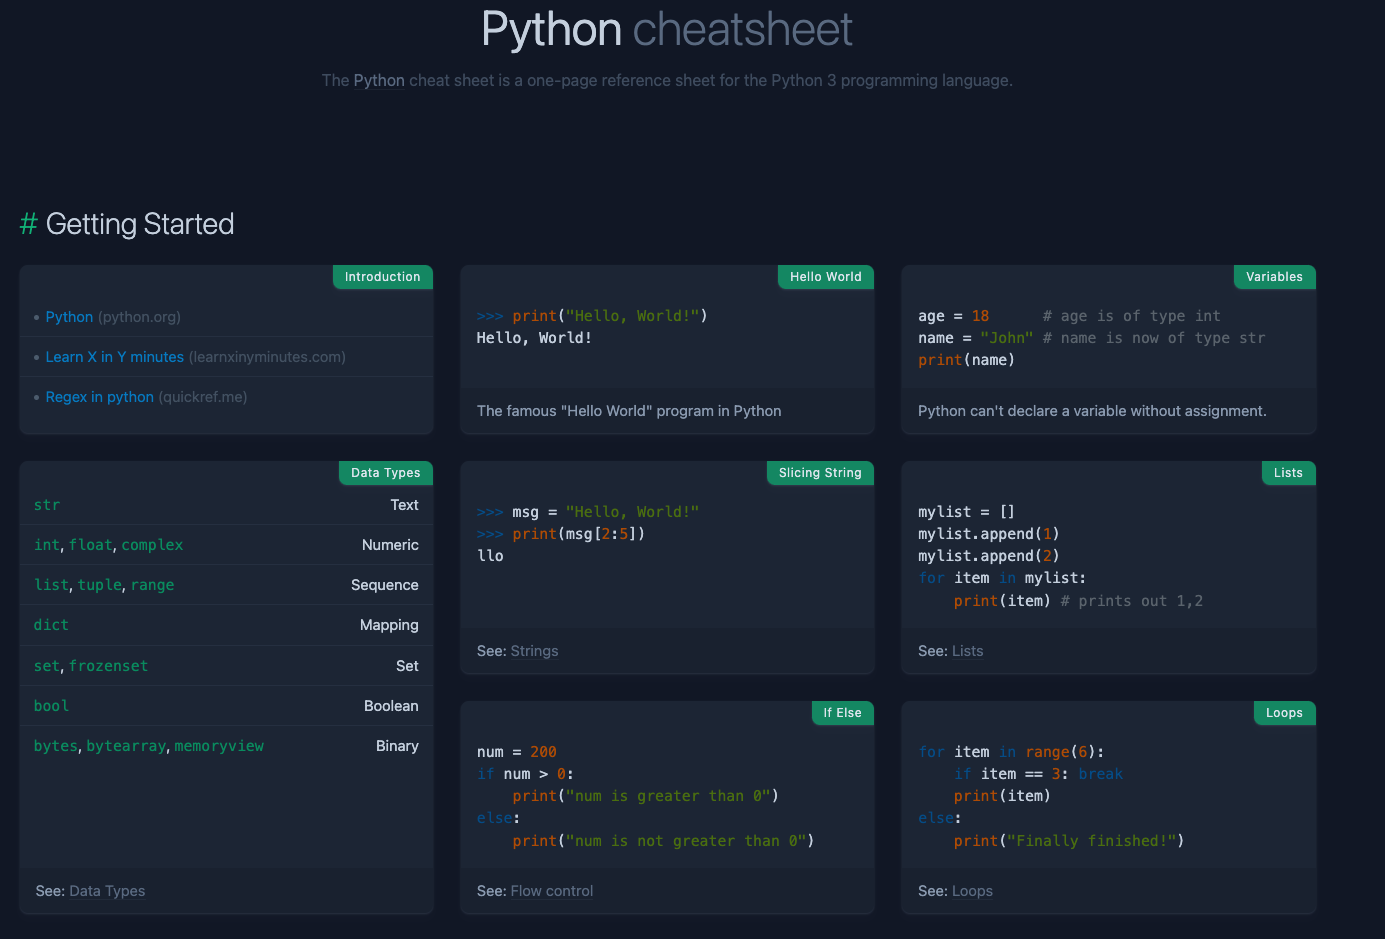Open the Python (python.org) link
The height and width of the screenshot is (939, 1385).
coord(69,317)
